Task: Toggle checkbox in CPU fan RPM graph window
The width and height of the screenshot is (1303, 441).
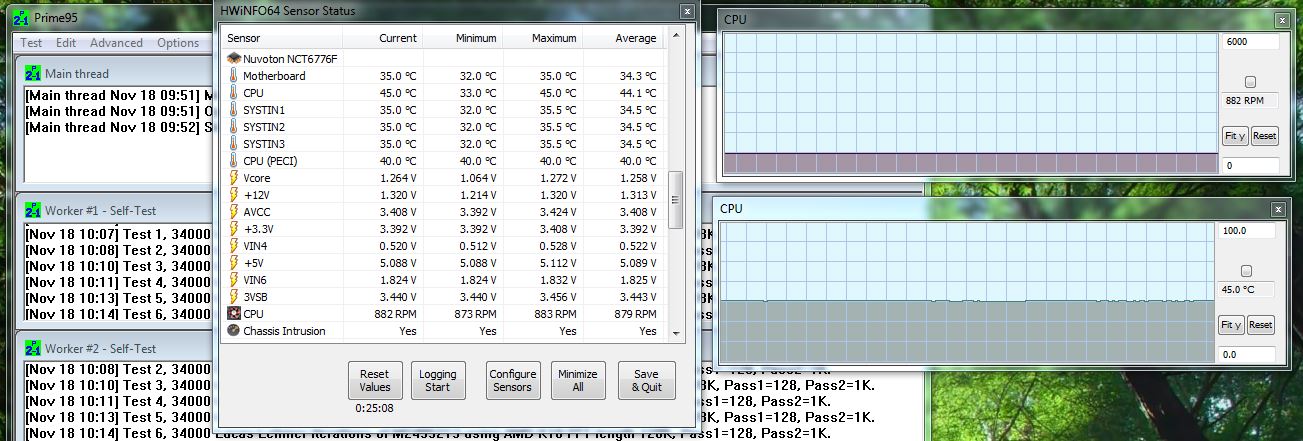Action: tap(1250, 82)
